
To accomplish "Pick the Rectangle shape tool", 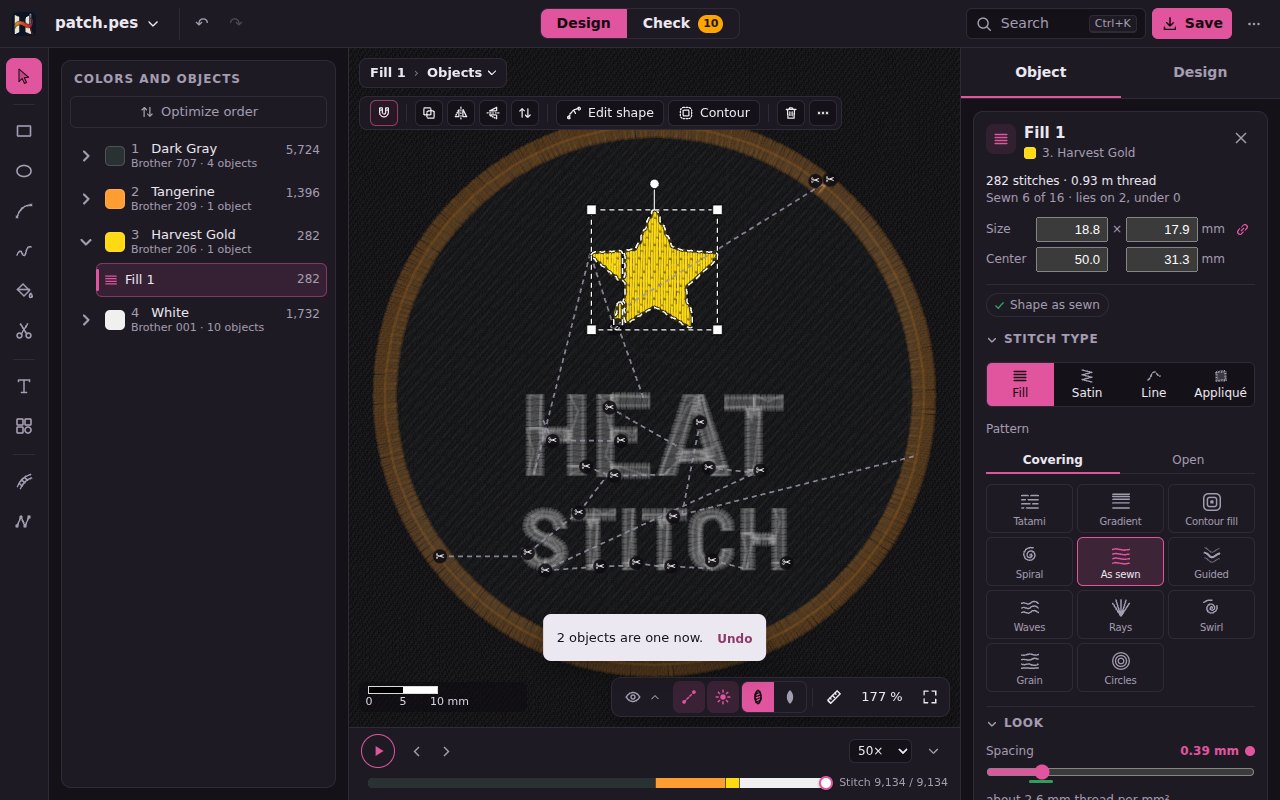I will click(24, 130).
